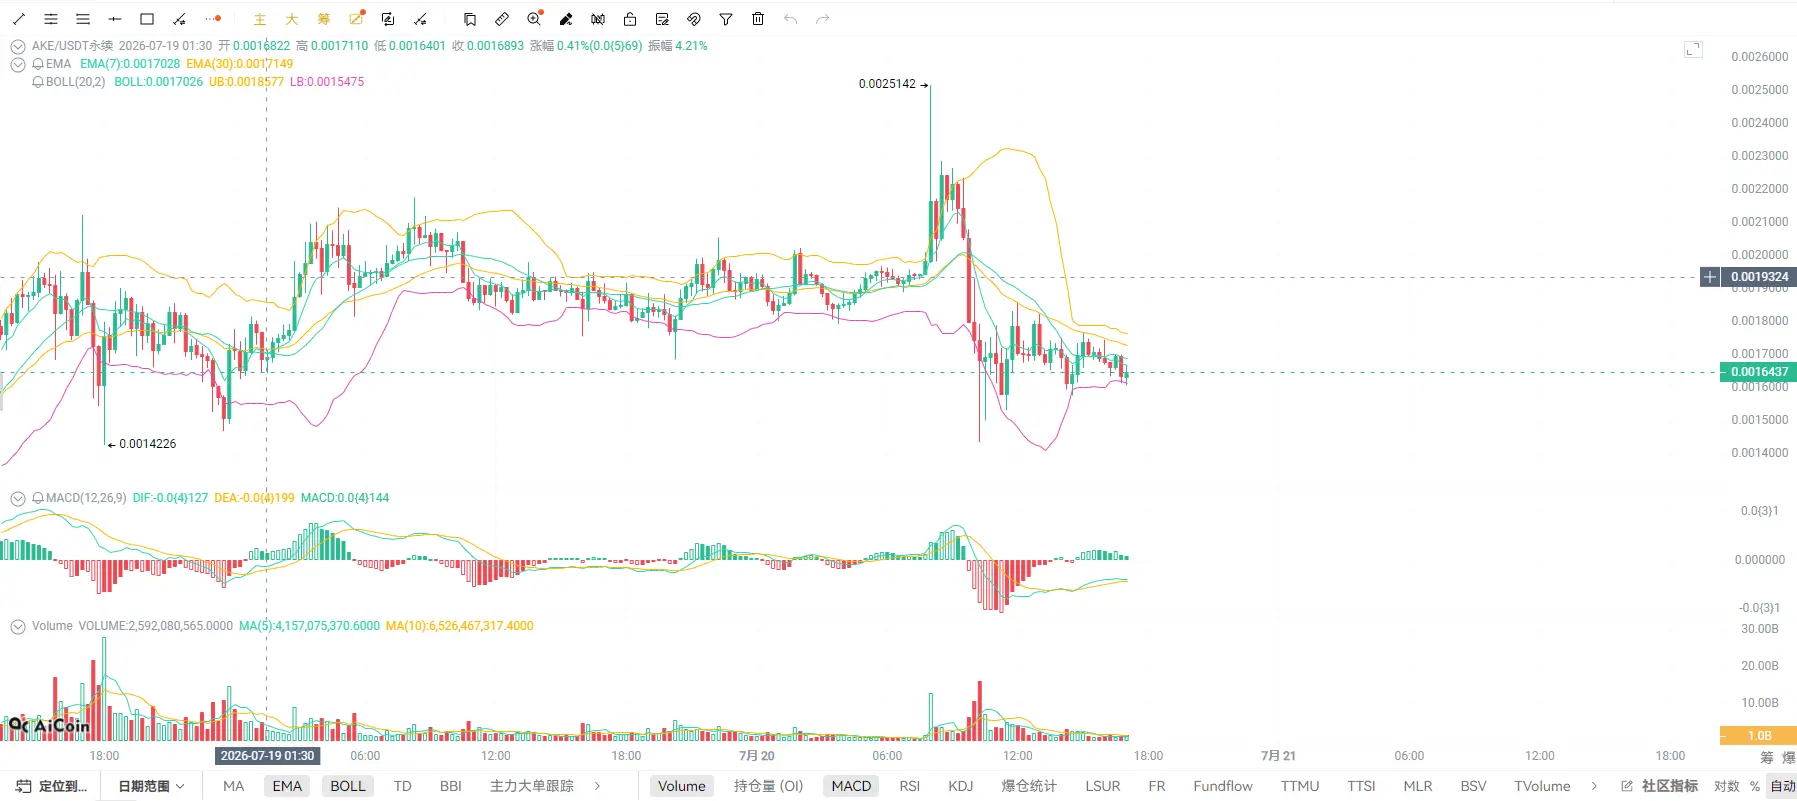
Task: Collapse the AKE/USDT price info row
Action: coord(18,46)
